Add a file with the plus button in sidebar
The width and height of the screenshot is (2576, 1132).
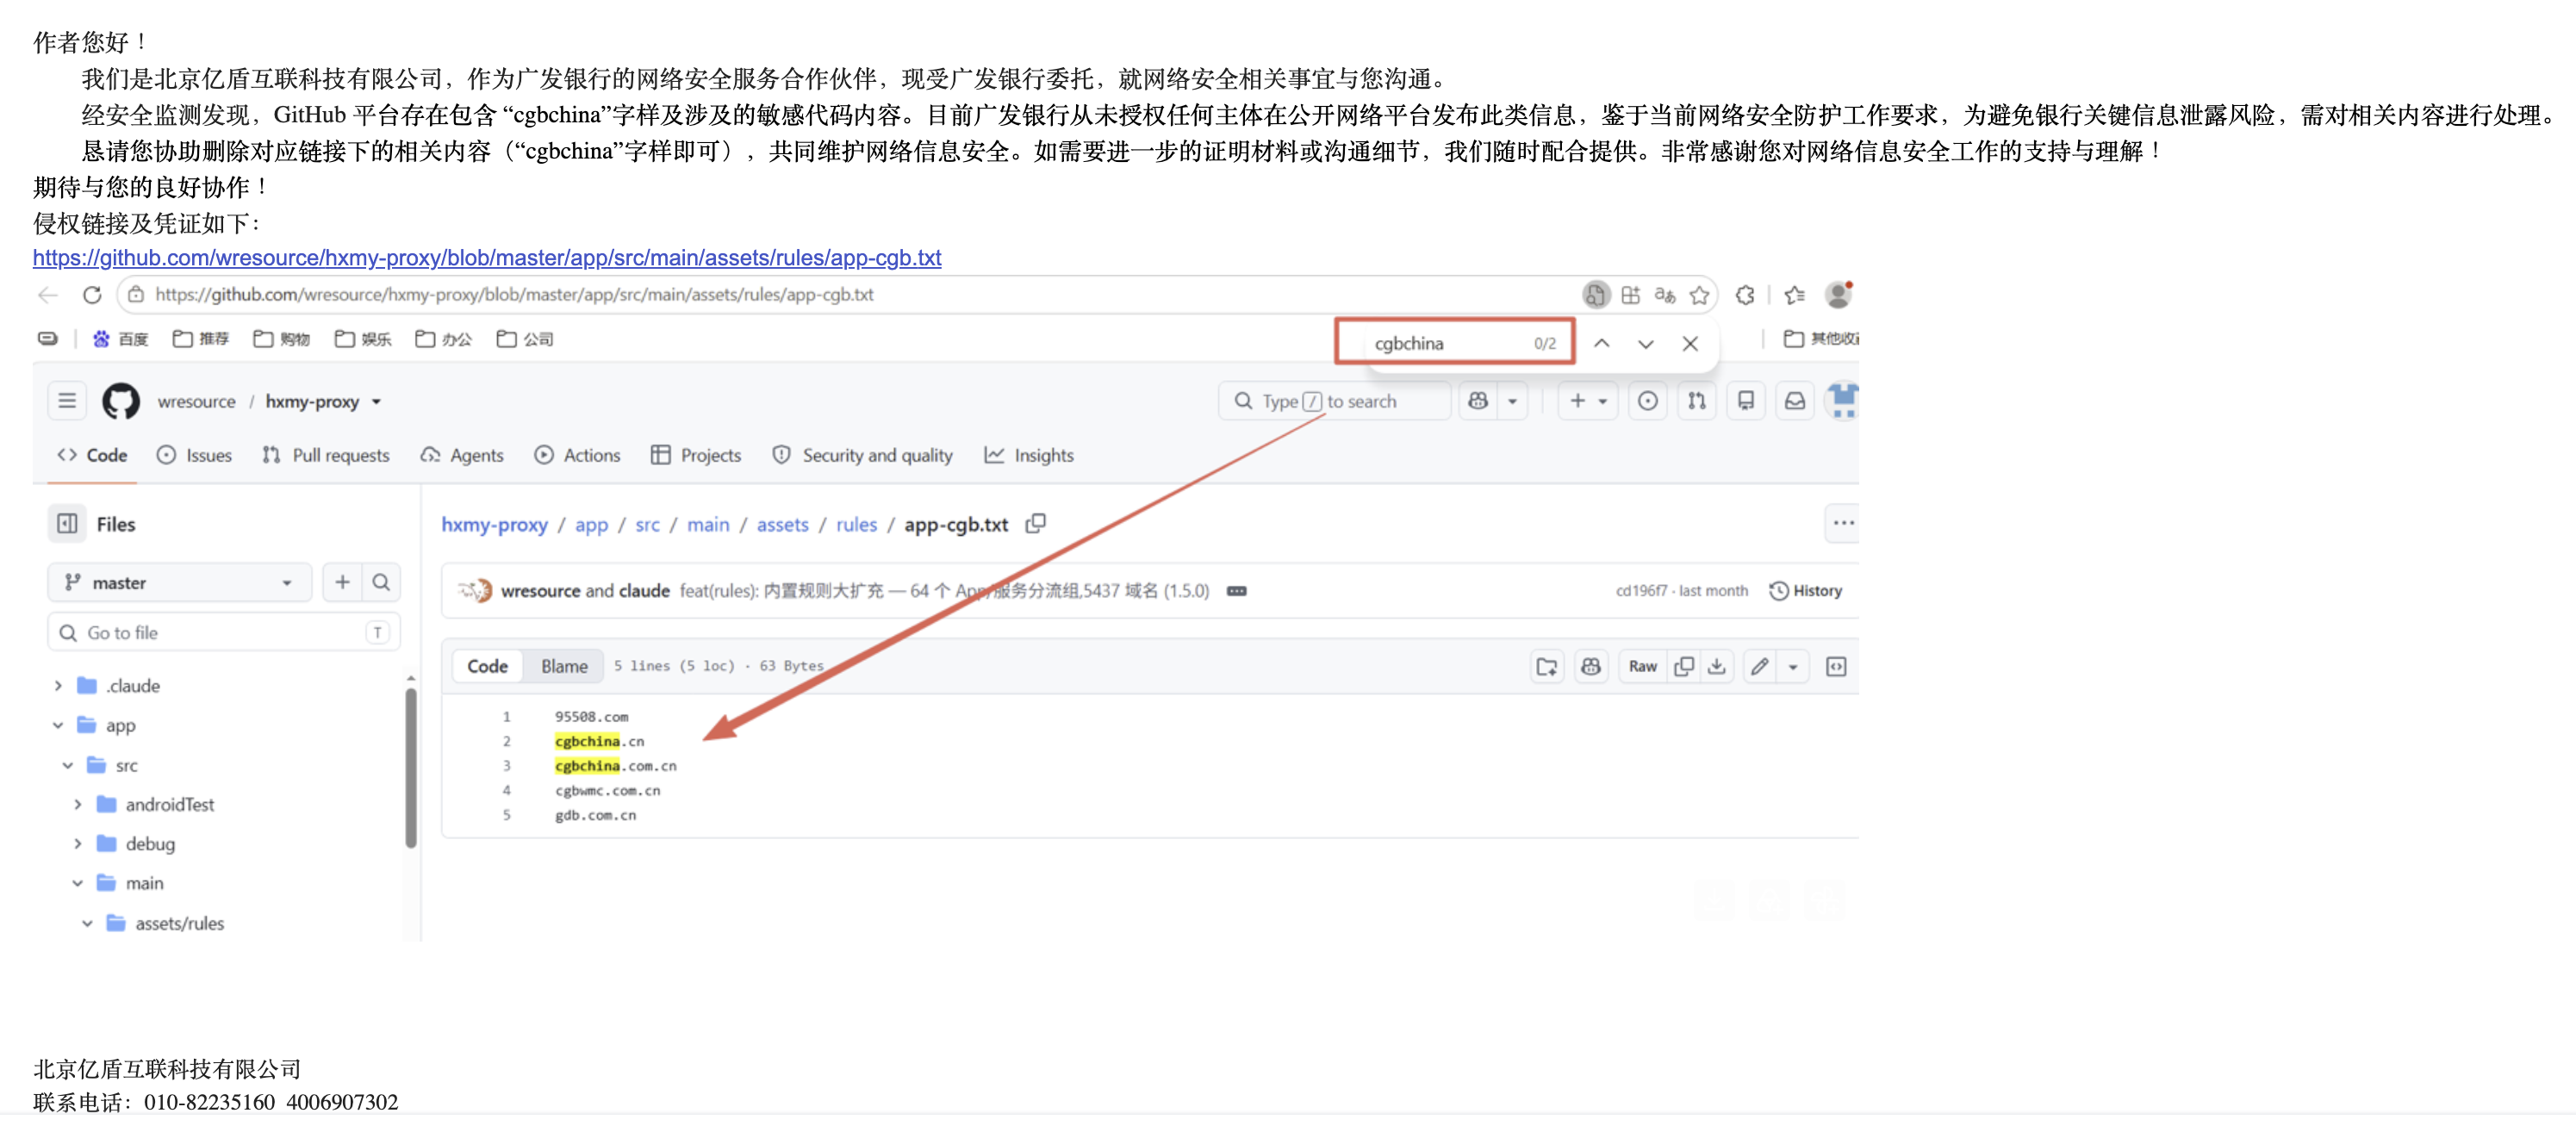point(342,582)
